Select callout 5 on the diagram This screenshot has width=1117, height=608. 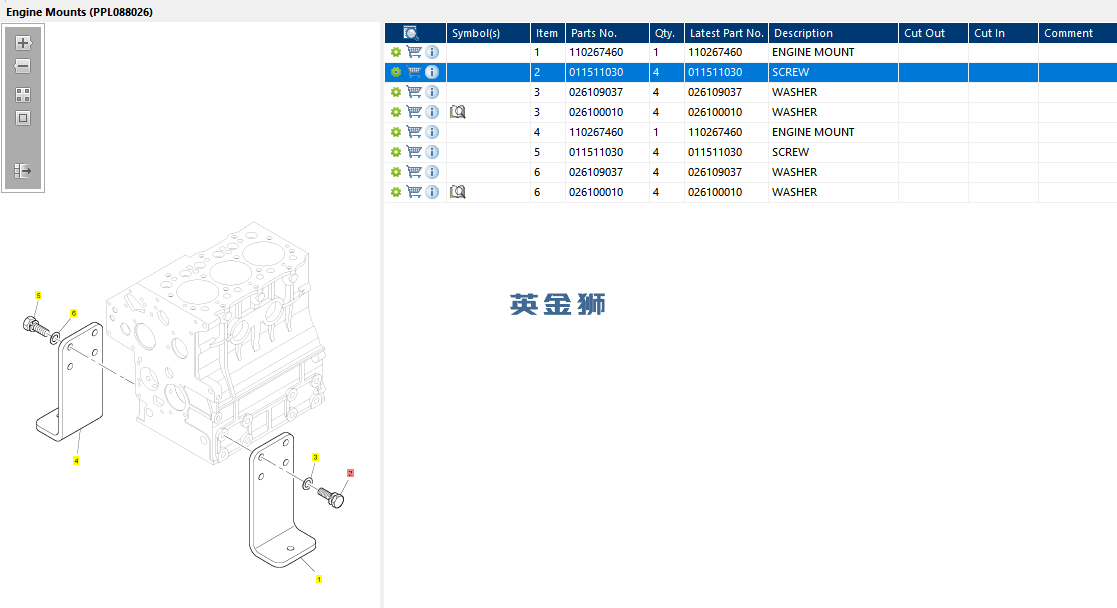38,295
